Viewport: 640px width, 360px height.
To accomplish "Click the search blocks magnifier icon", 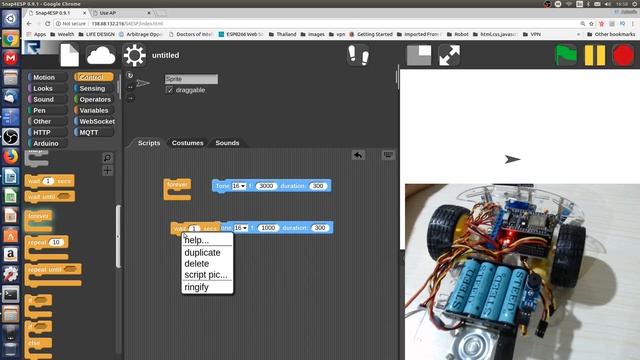I will click(x=107, y=158).
